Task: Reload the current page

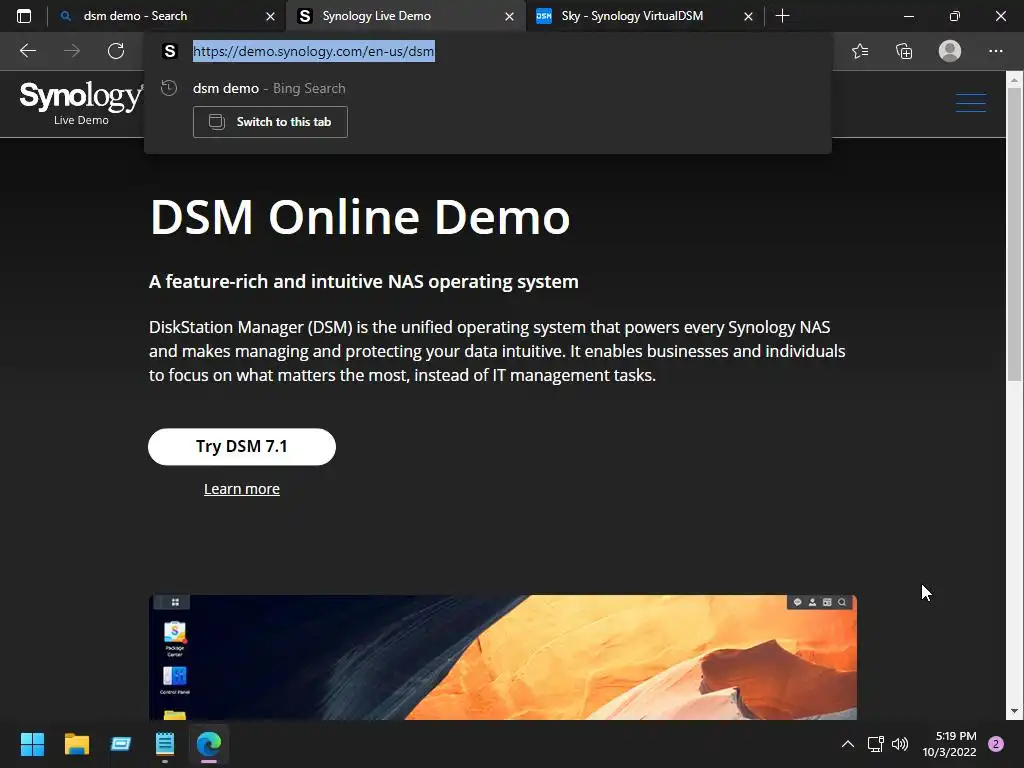Action: point(116,51)
